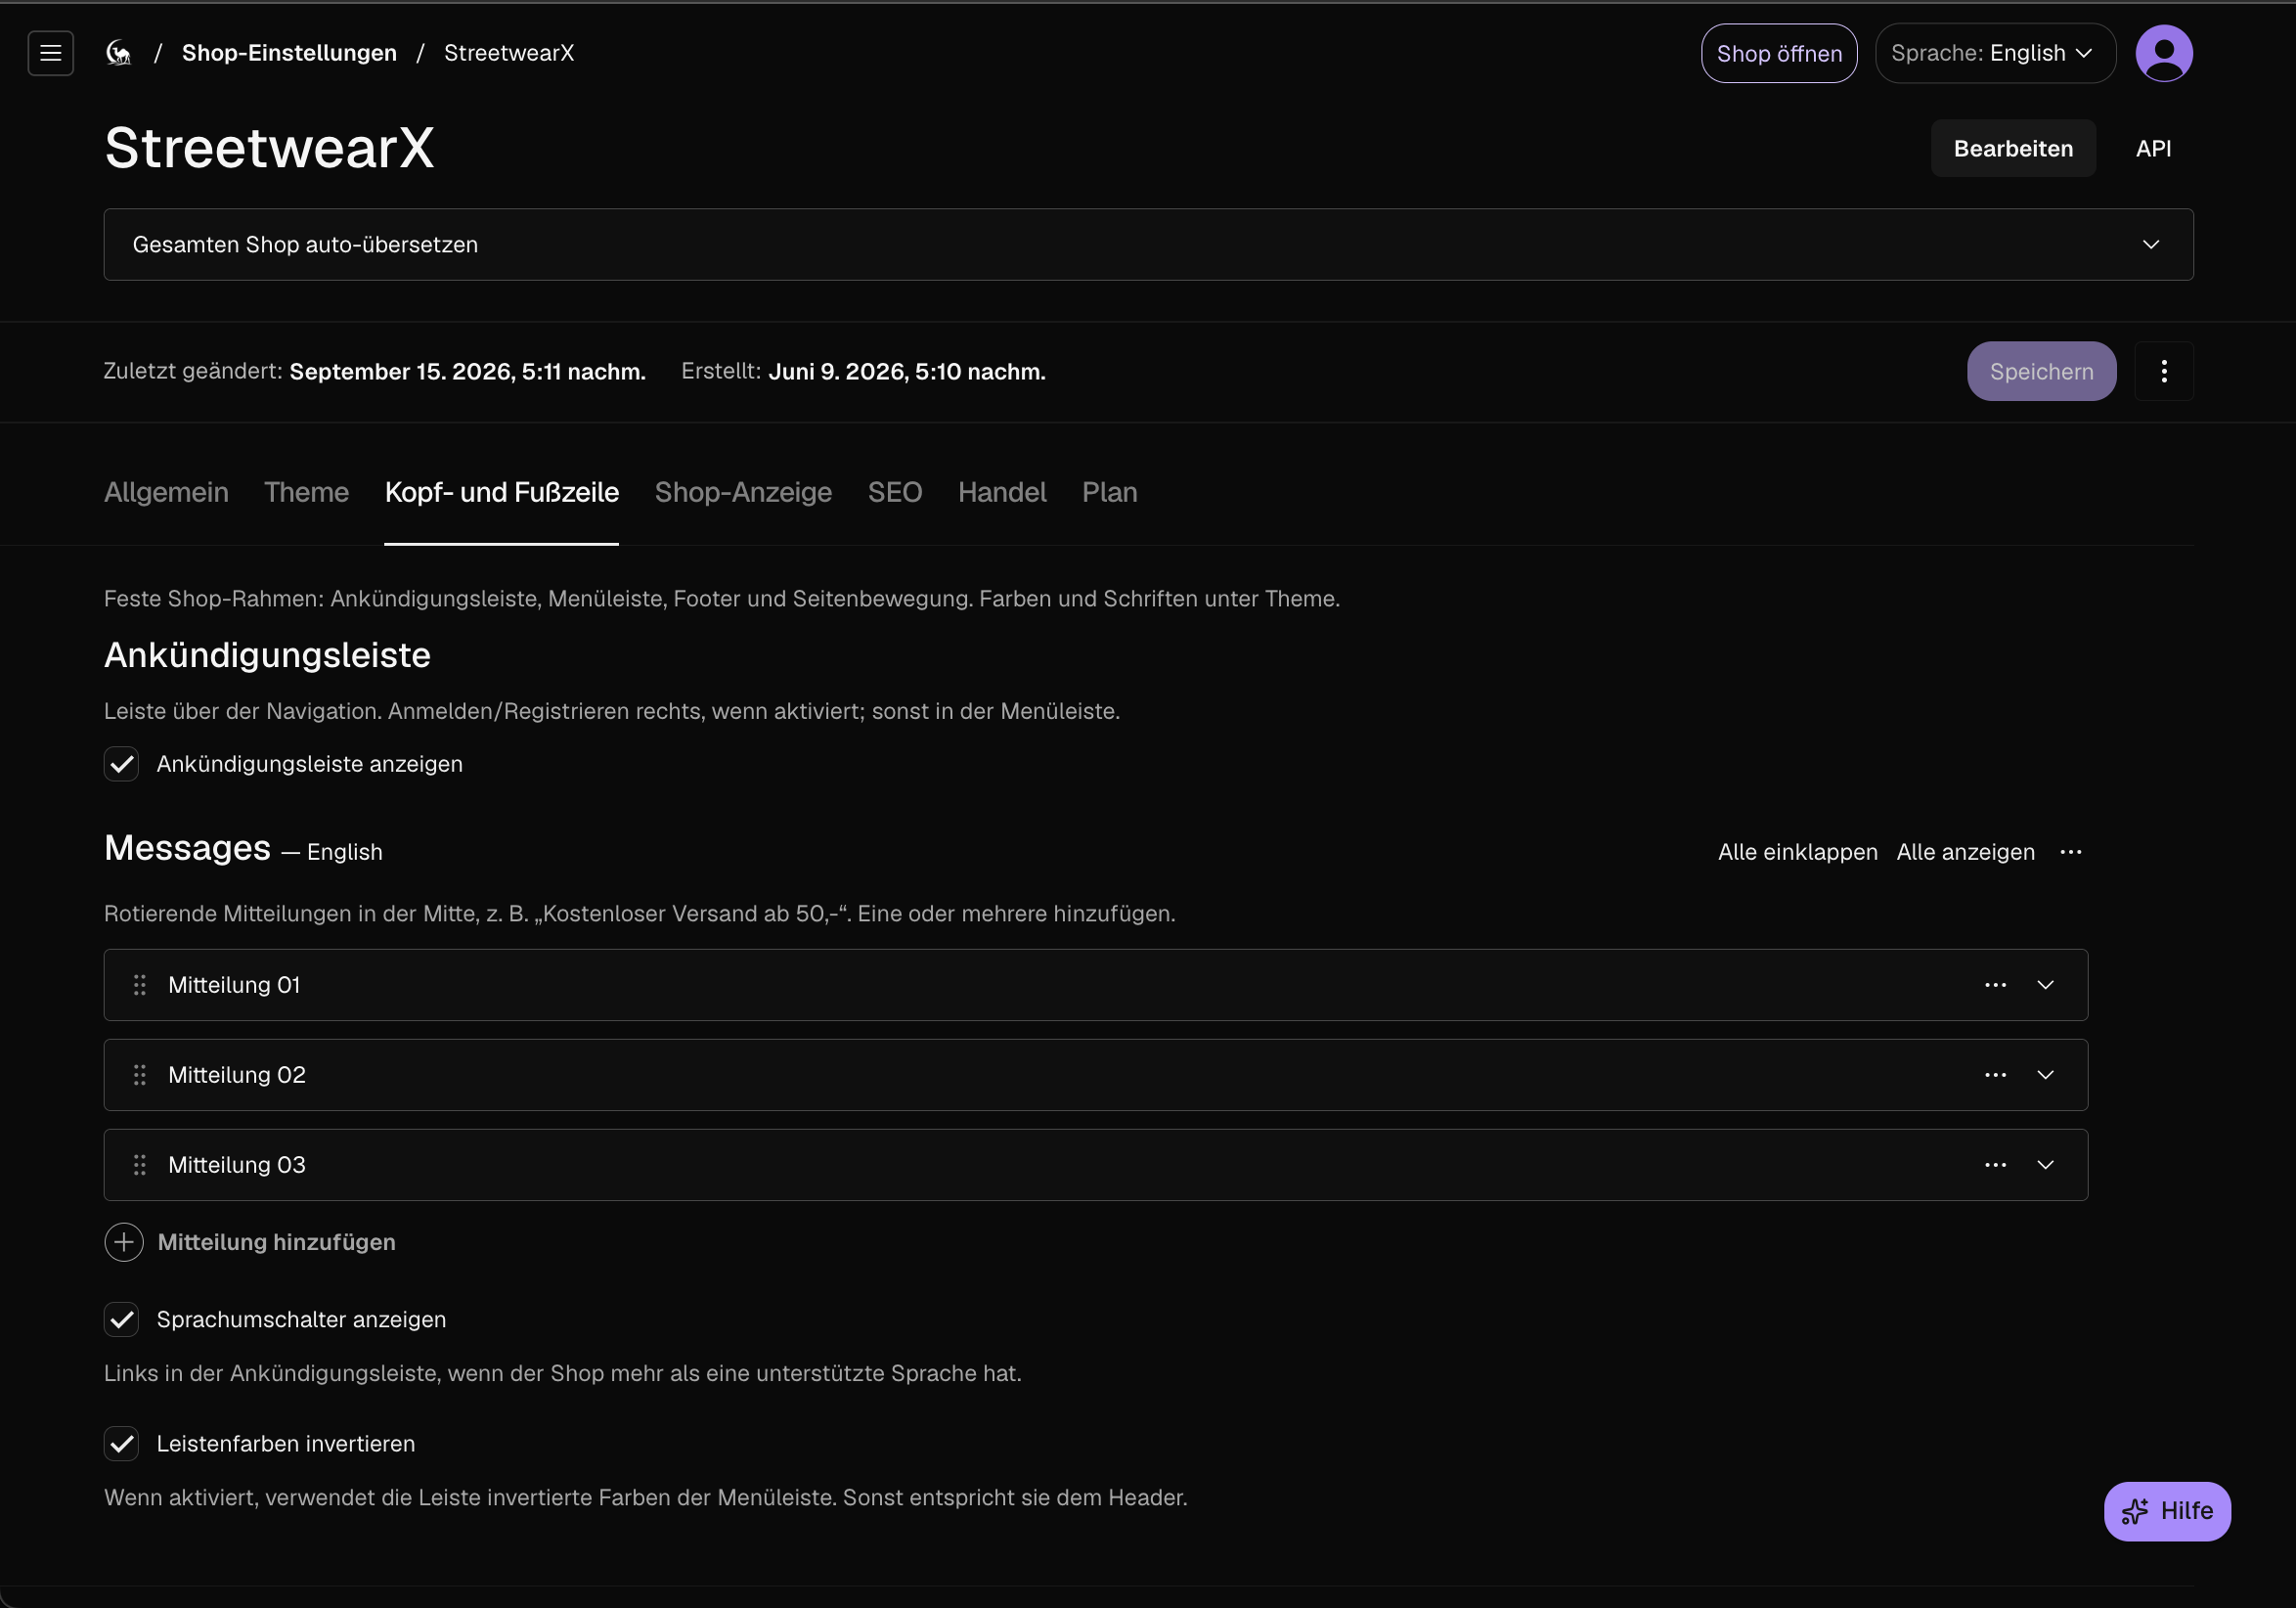Click the plus icon to add a message
This screenshot has height=1608, width=2296.
coord(124,1242)
